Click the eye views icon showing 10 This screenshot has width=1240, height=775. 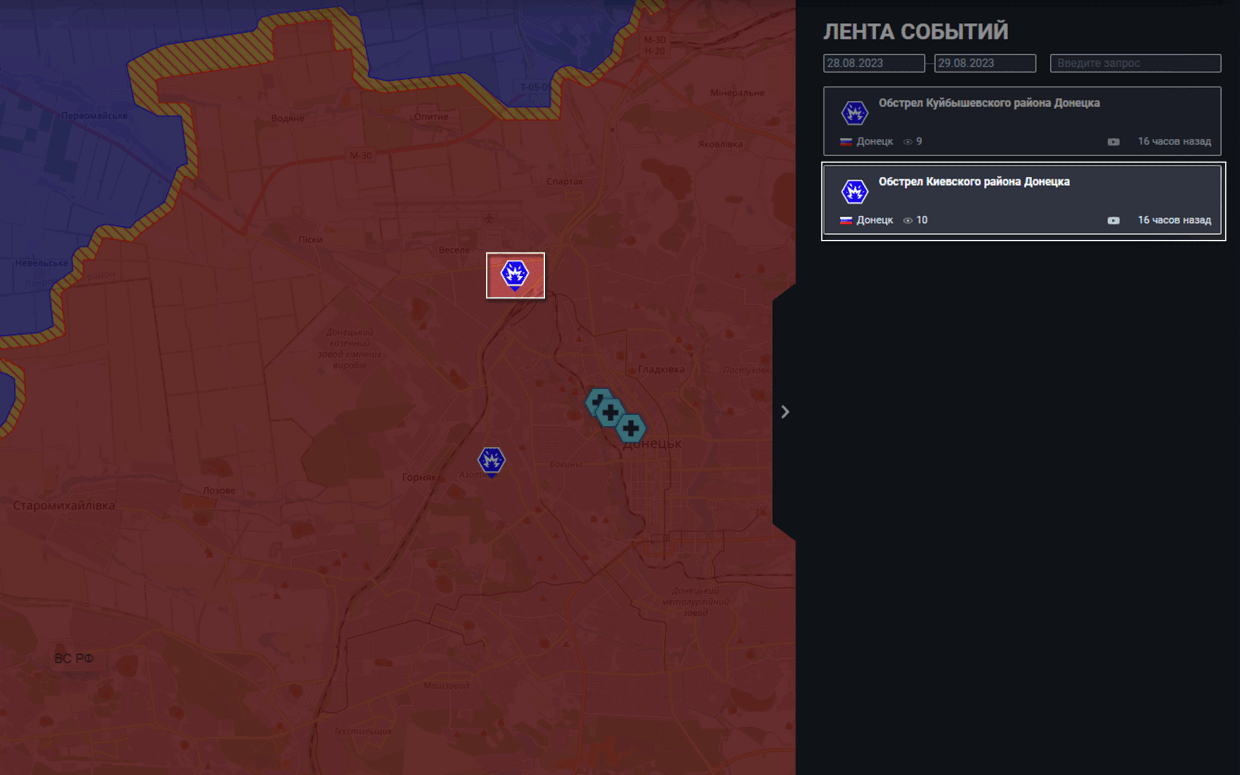pyautogui.click(x=908, y=221)
